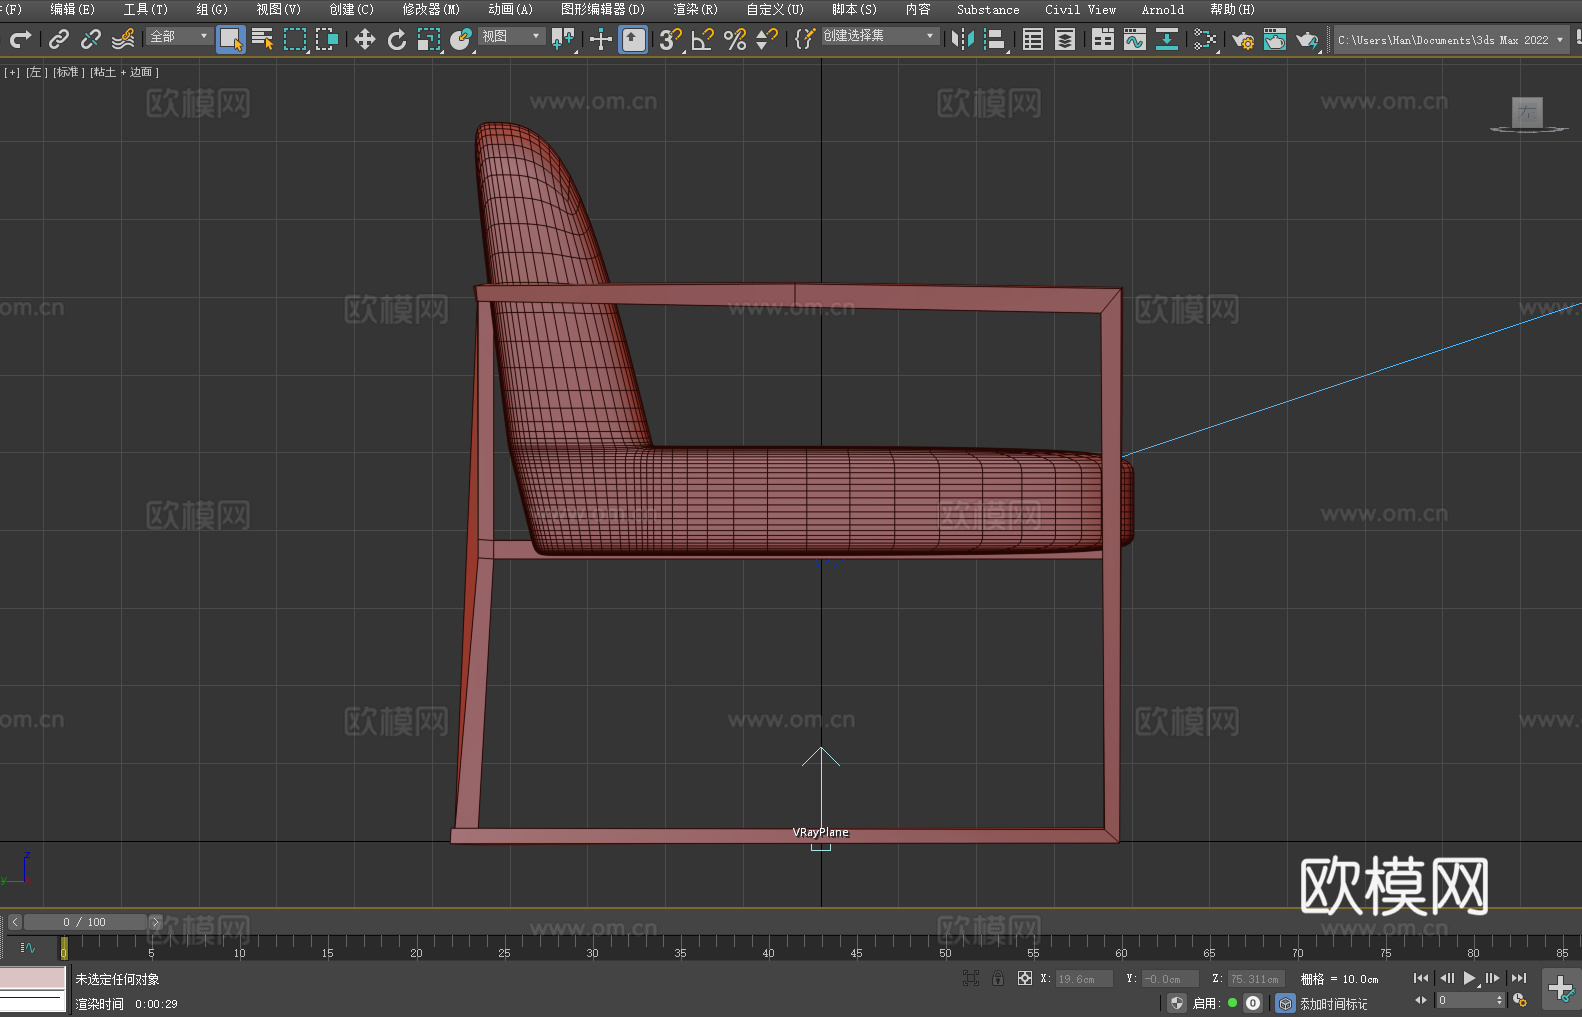Open the 渲染(R) menu
The height and width of the screenshot is (1017, 1582).
coord(696,9)
